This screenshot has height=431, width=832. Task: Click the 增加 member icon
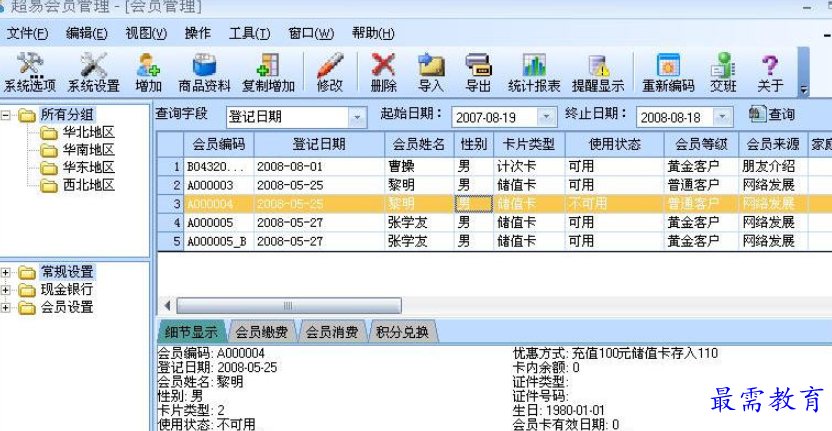click(x=149, y=73)
